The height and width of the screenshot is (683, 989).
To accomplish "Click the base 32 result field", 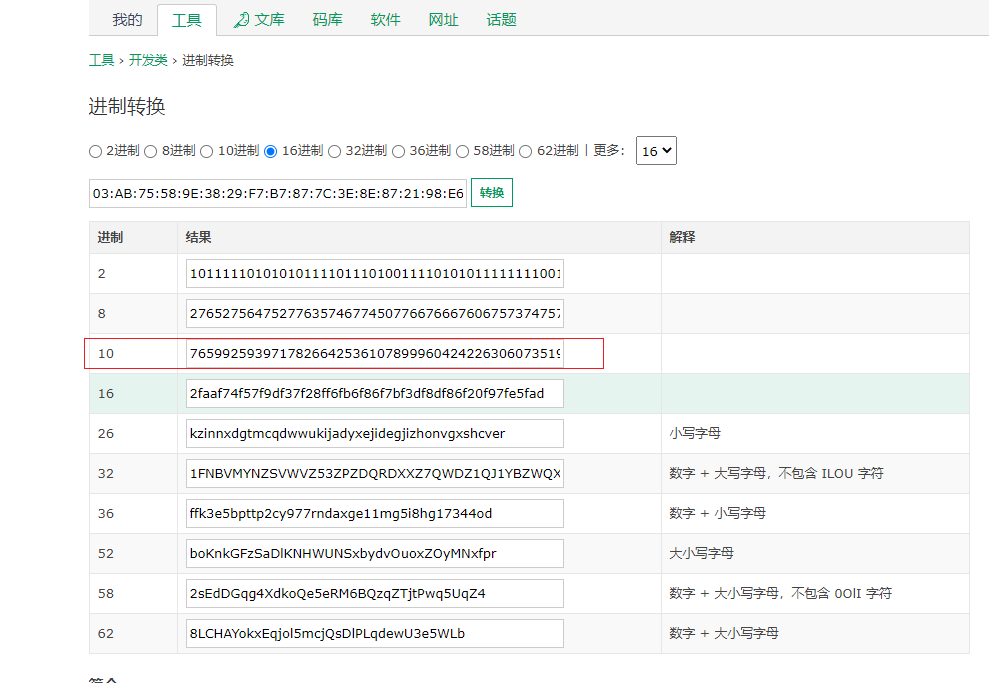I will [x=375, y=474].
